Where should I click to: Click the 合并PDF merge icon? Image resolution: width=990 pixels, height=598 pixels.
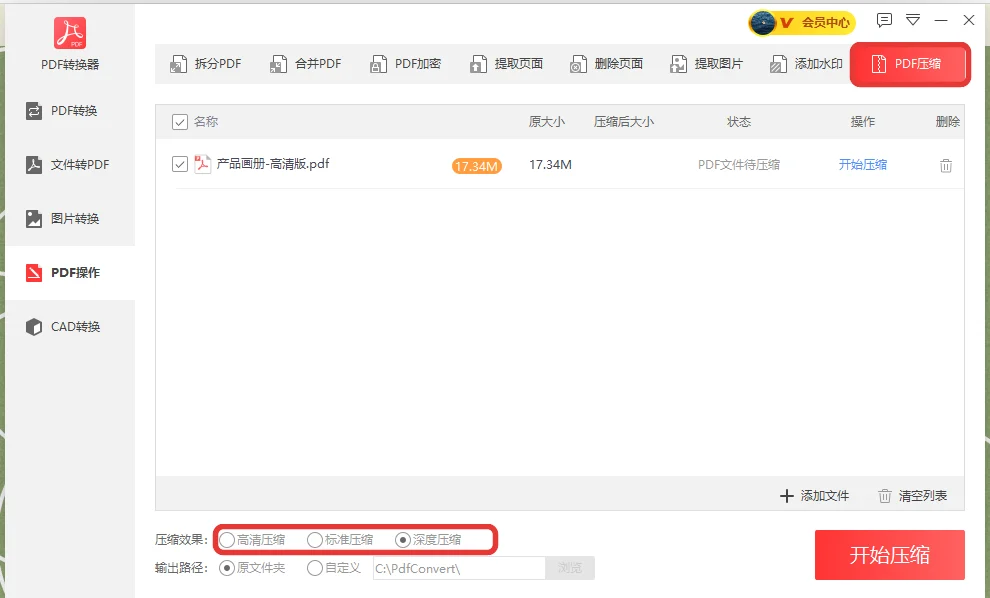[x=278, y=64]
